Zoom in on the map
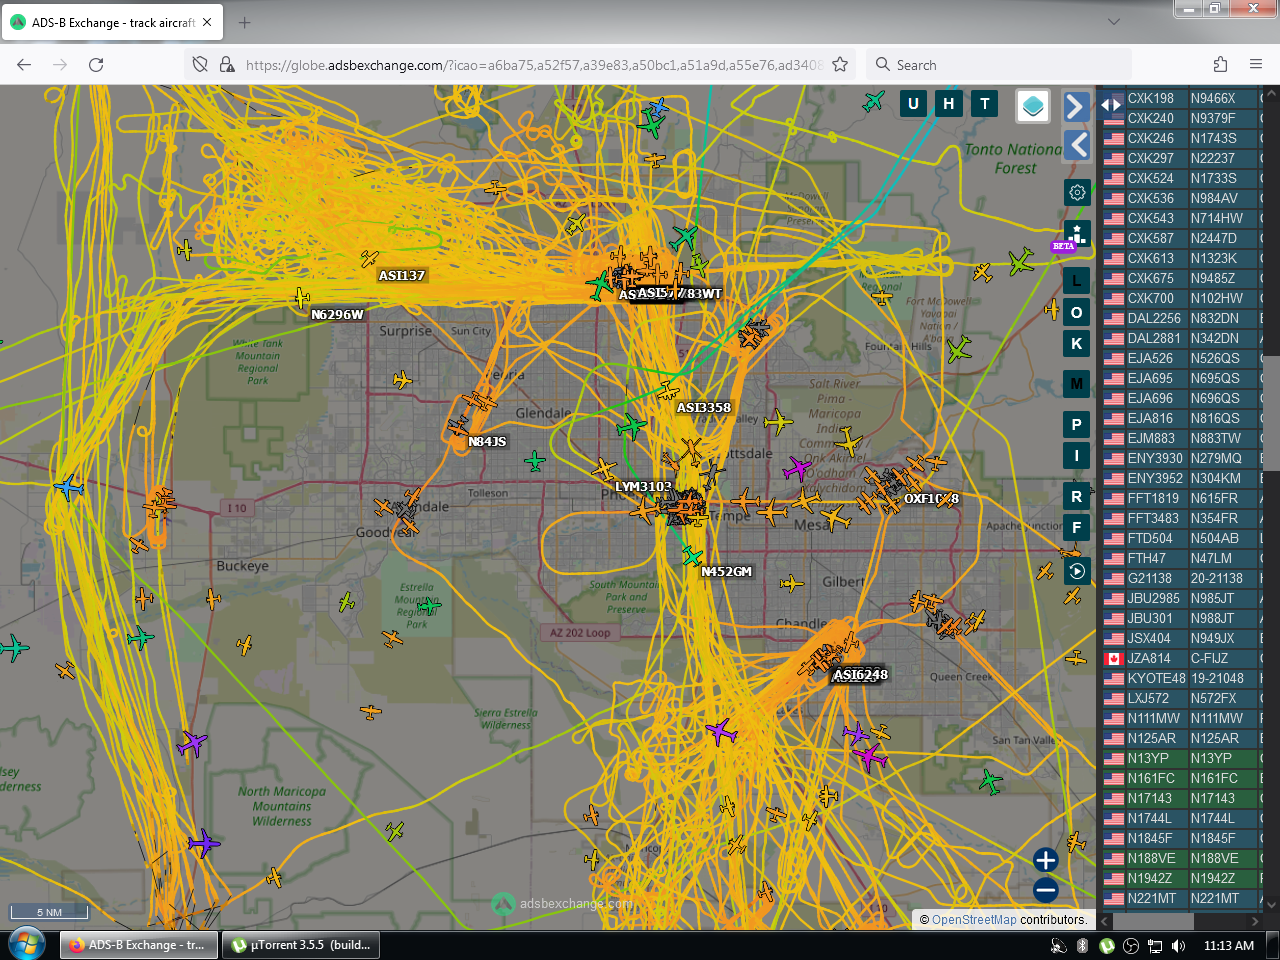This screenshot has width=1280, height=960. click(1046, 860)
